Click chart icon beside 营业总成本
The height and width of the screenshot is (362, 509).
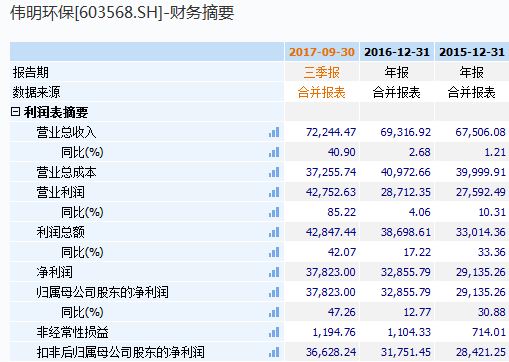pos(274,172)
